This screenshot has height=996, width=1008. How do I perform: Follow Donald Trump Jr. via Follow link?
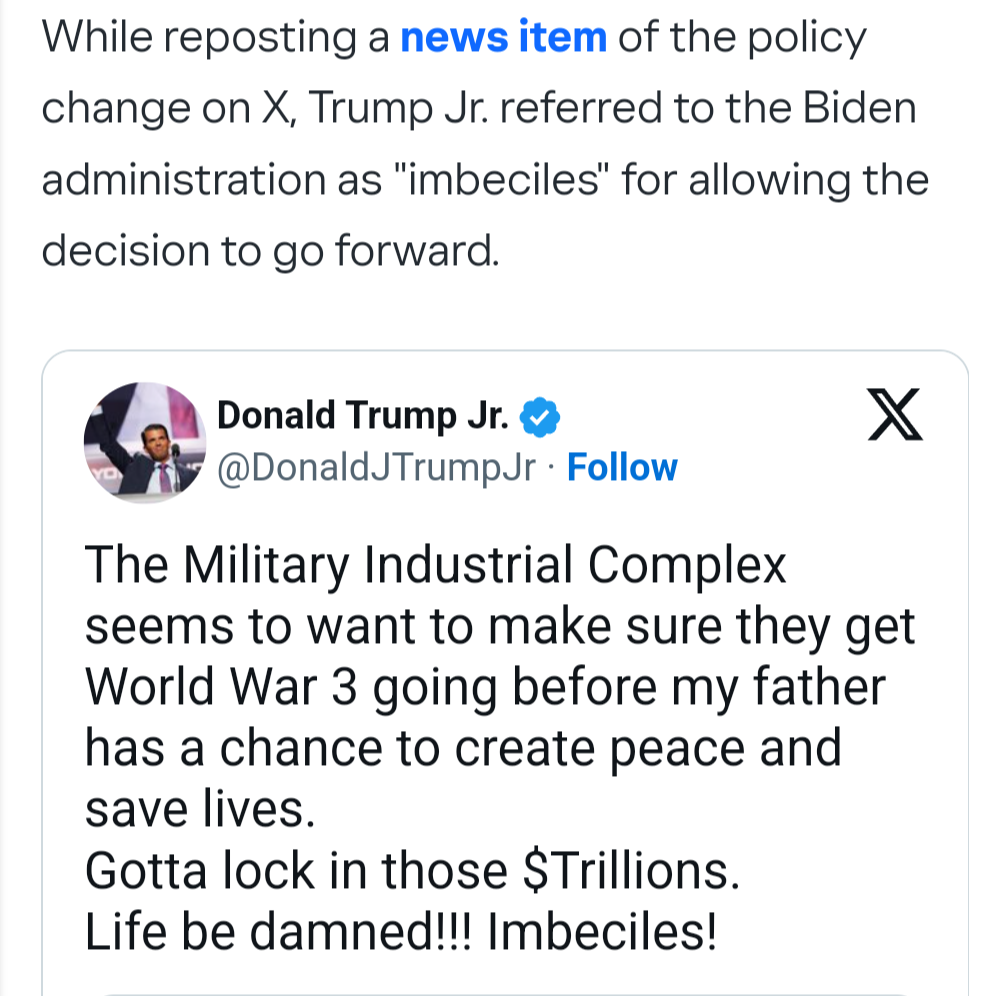tap(622, 467)
